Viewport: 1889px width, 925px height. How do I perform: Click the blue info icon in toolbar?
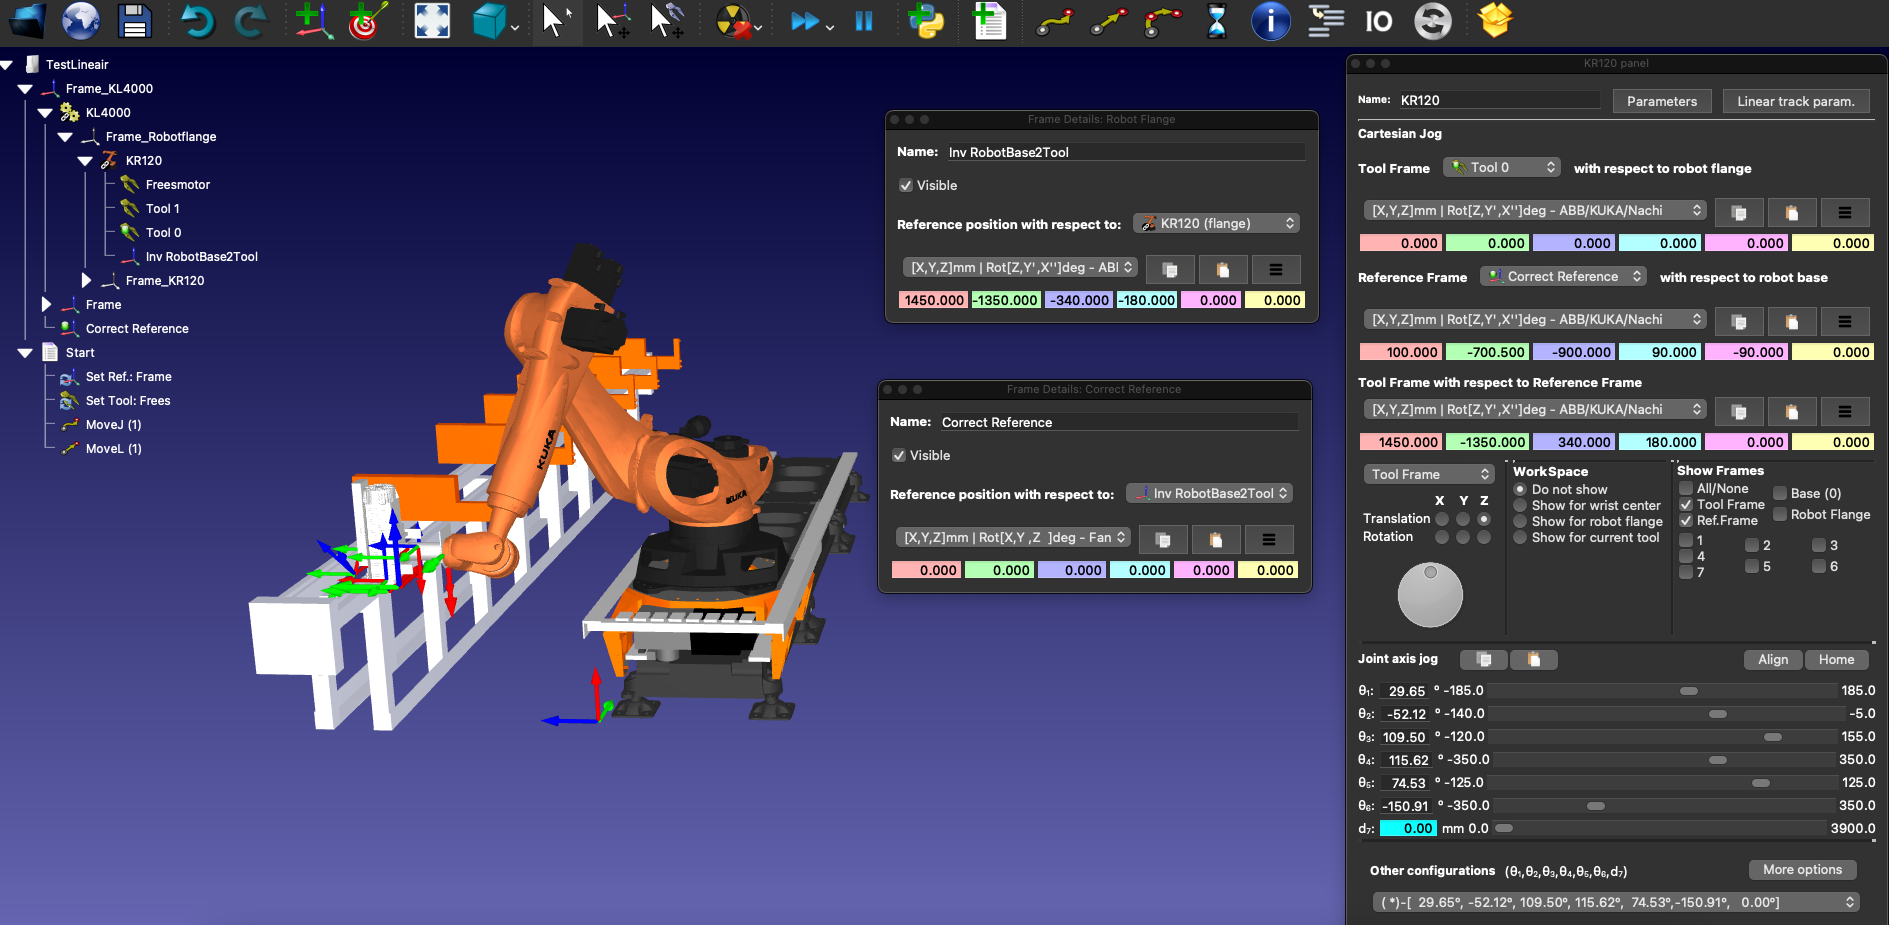(x=1270, y=21)
